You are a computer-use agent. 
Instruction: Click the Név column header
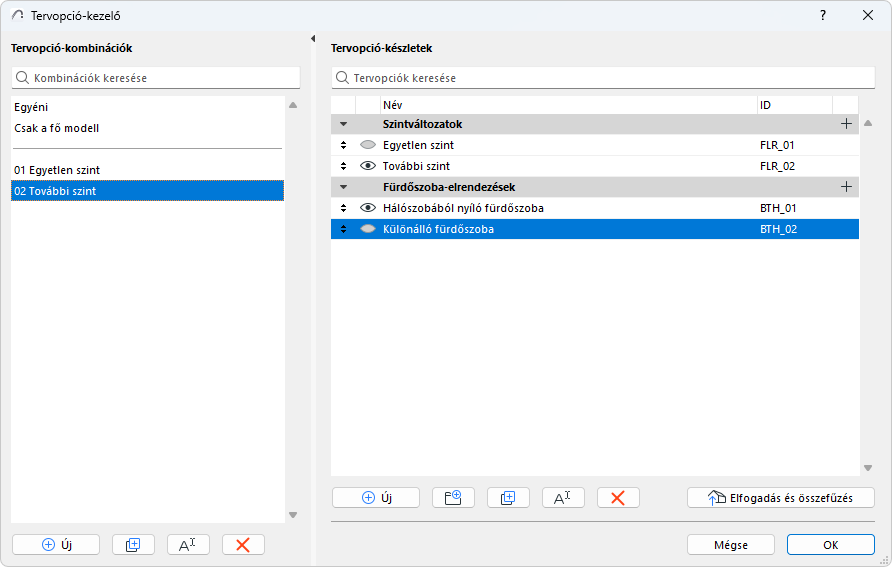click(x=569, y=105)
